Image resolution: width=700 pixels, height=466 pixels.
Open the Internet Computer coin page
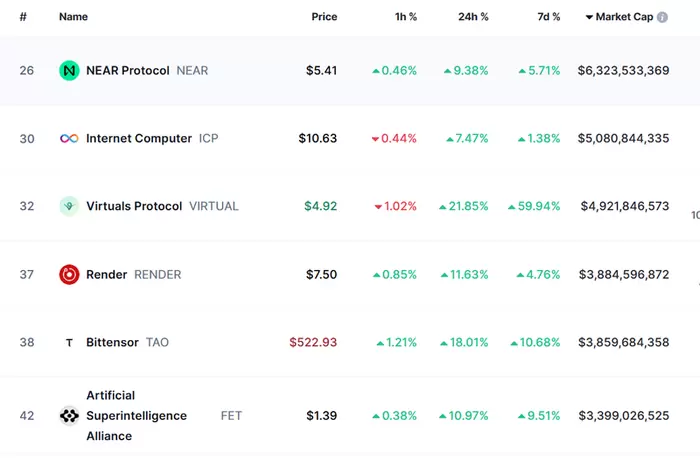(139, 139)
